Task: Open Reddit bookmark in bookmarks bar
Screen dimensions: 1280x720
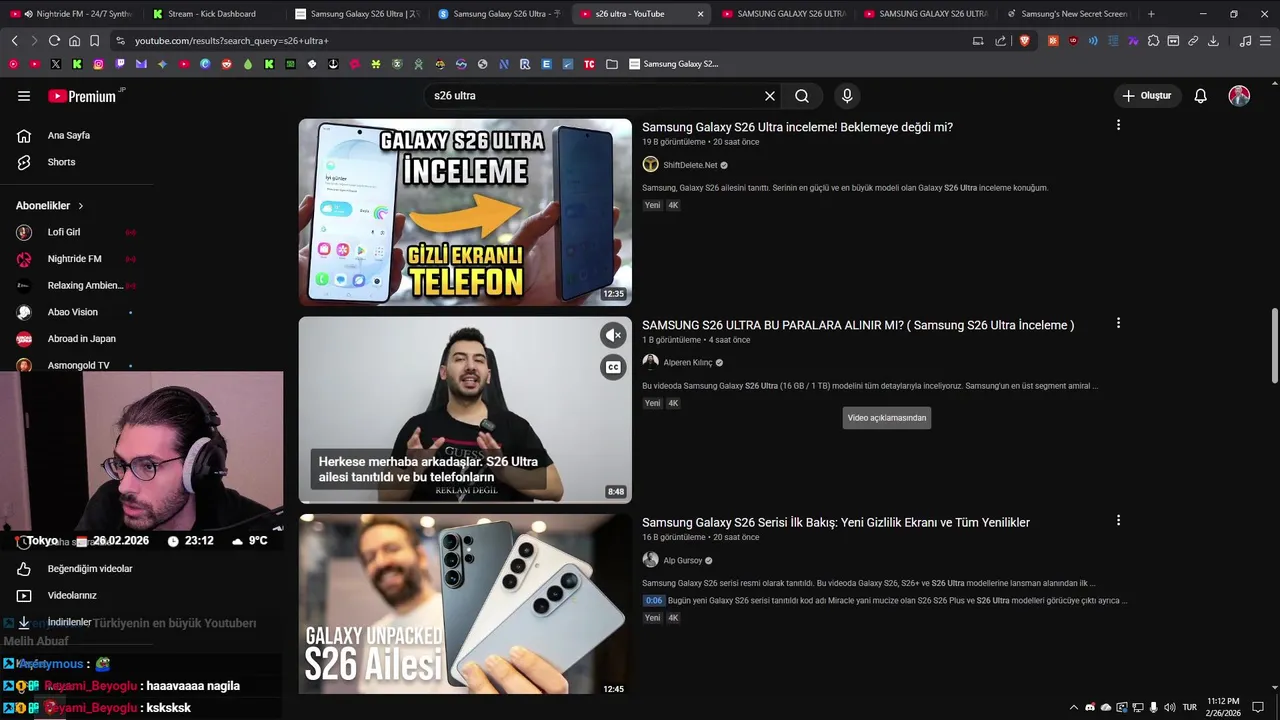Action: tap(227, 64)
